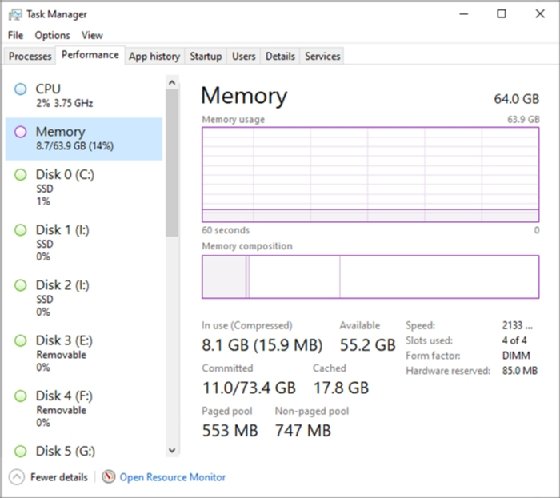
Task: Click the sidebar scroll up arrow
Action: click(172, 83)
